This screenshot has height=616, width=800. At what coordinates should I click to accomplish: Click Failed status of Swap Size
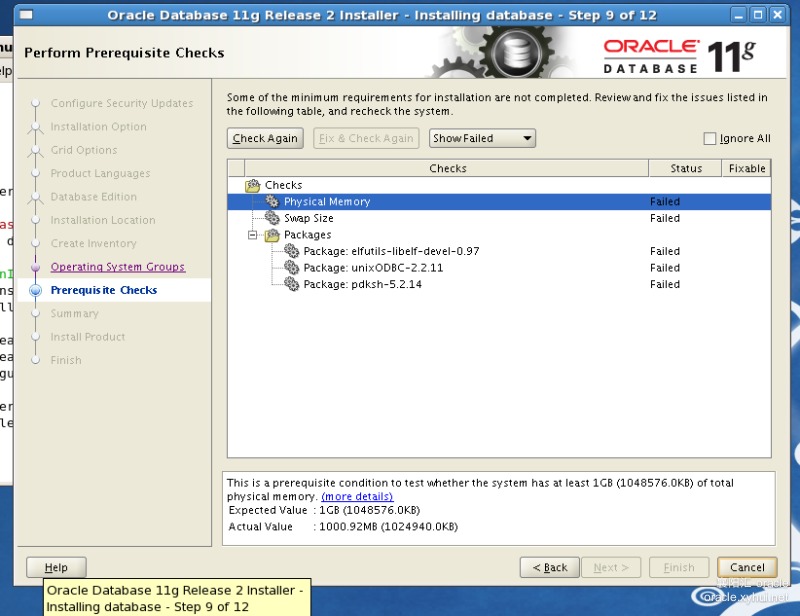click(x=665, y=218)
